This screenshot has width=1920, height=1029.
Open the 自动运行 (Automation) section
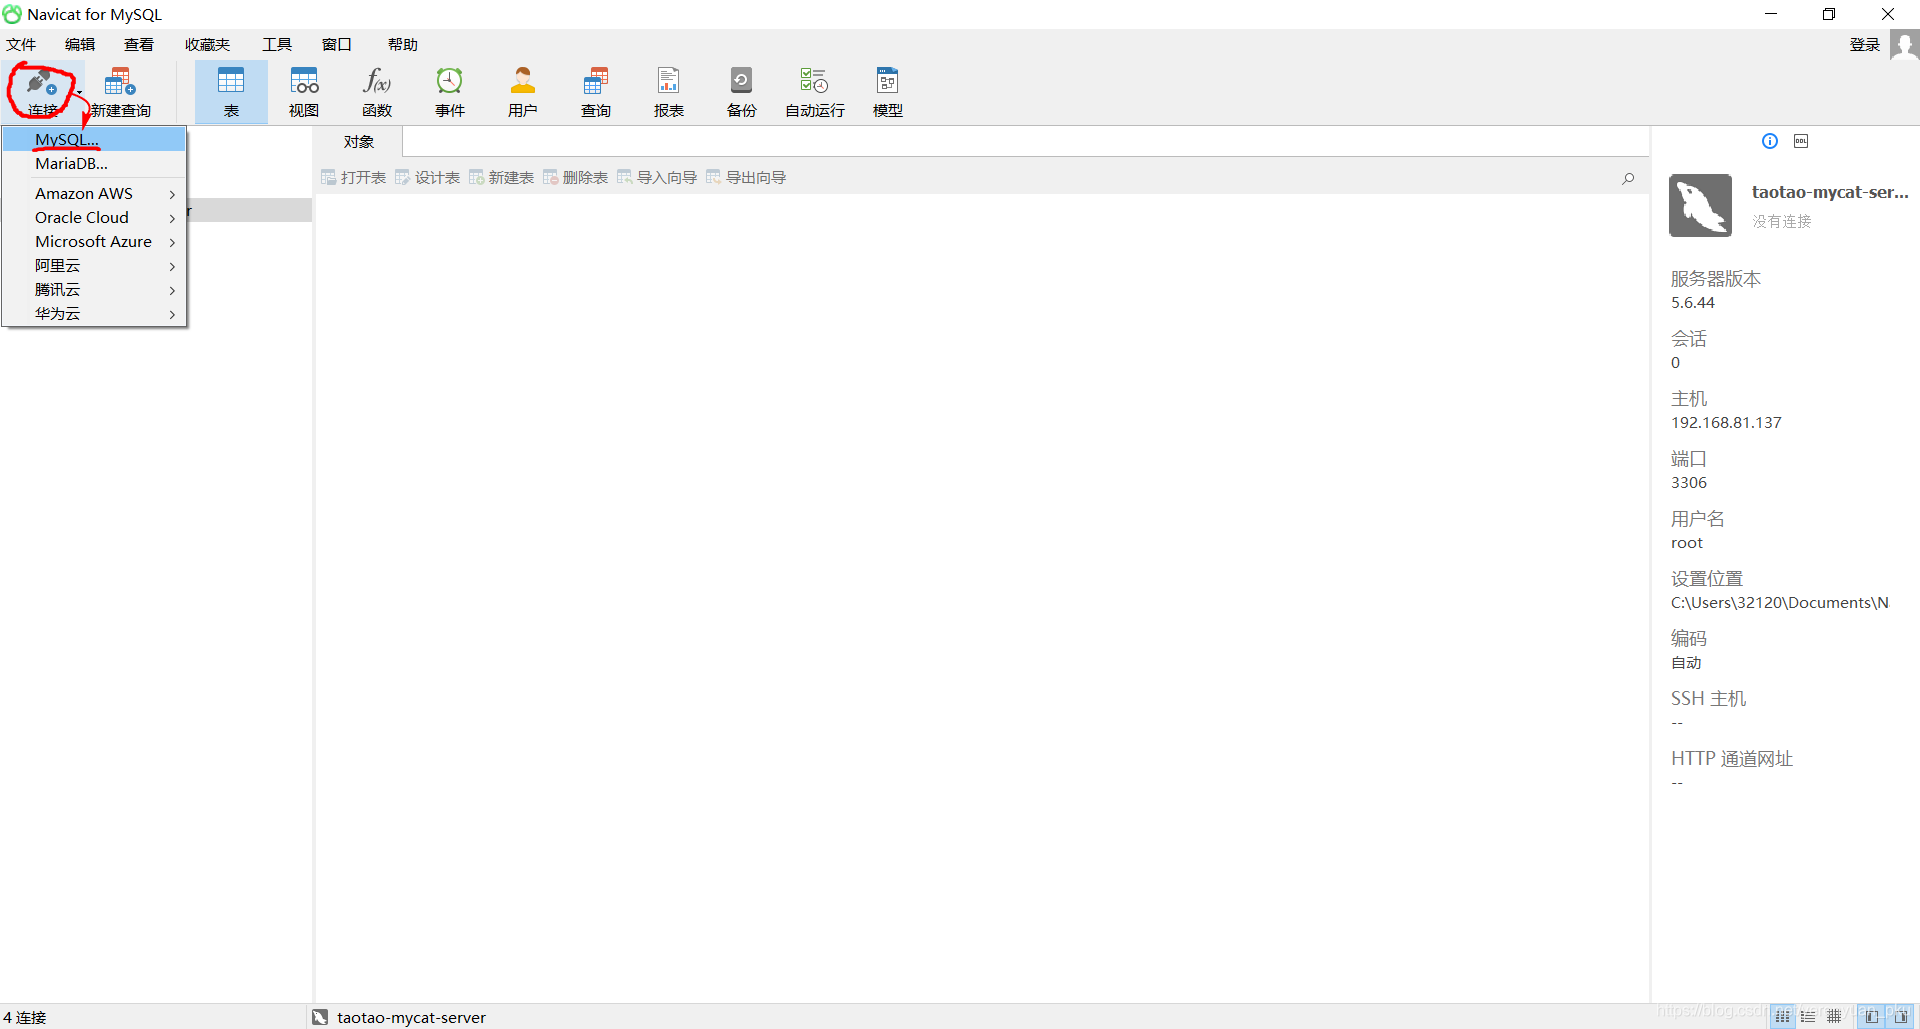pyautogui.click(x=815, y=92)
